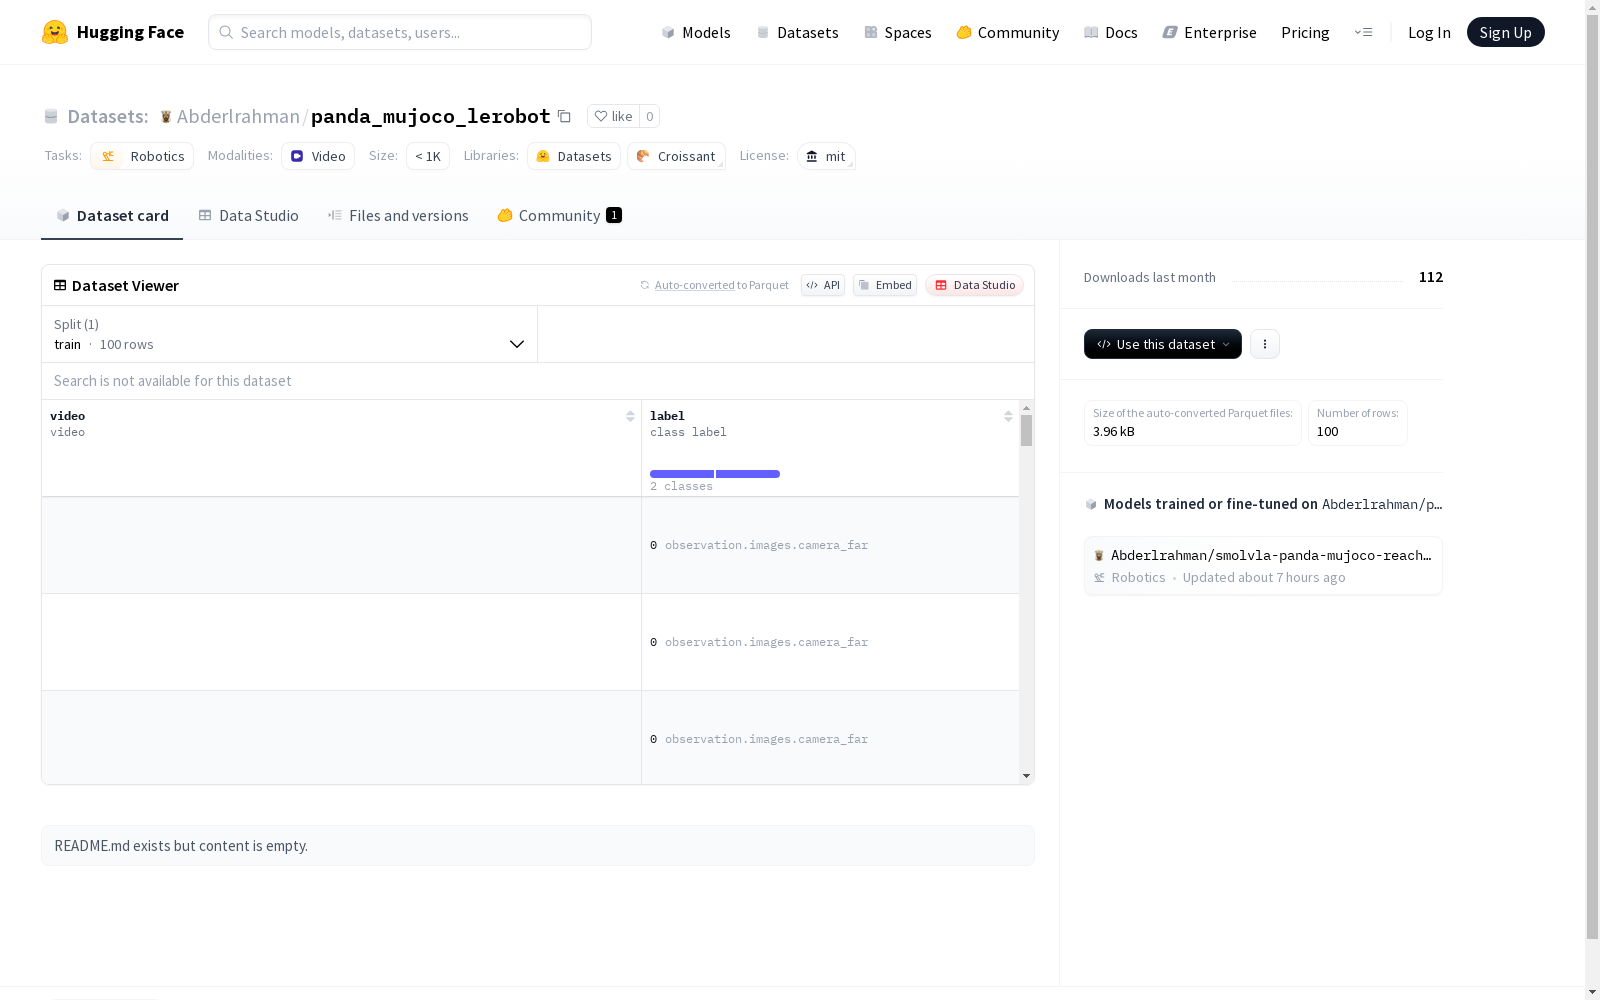The height and width of the screenshot is (1000, 1600).
Task: Click the Croissant library tag
Action: [x=676, y=156]
